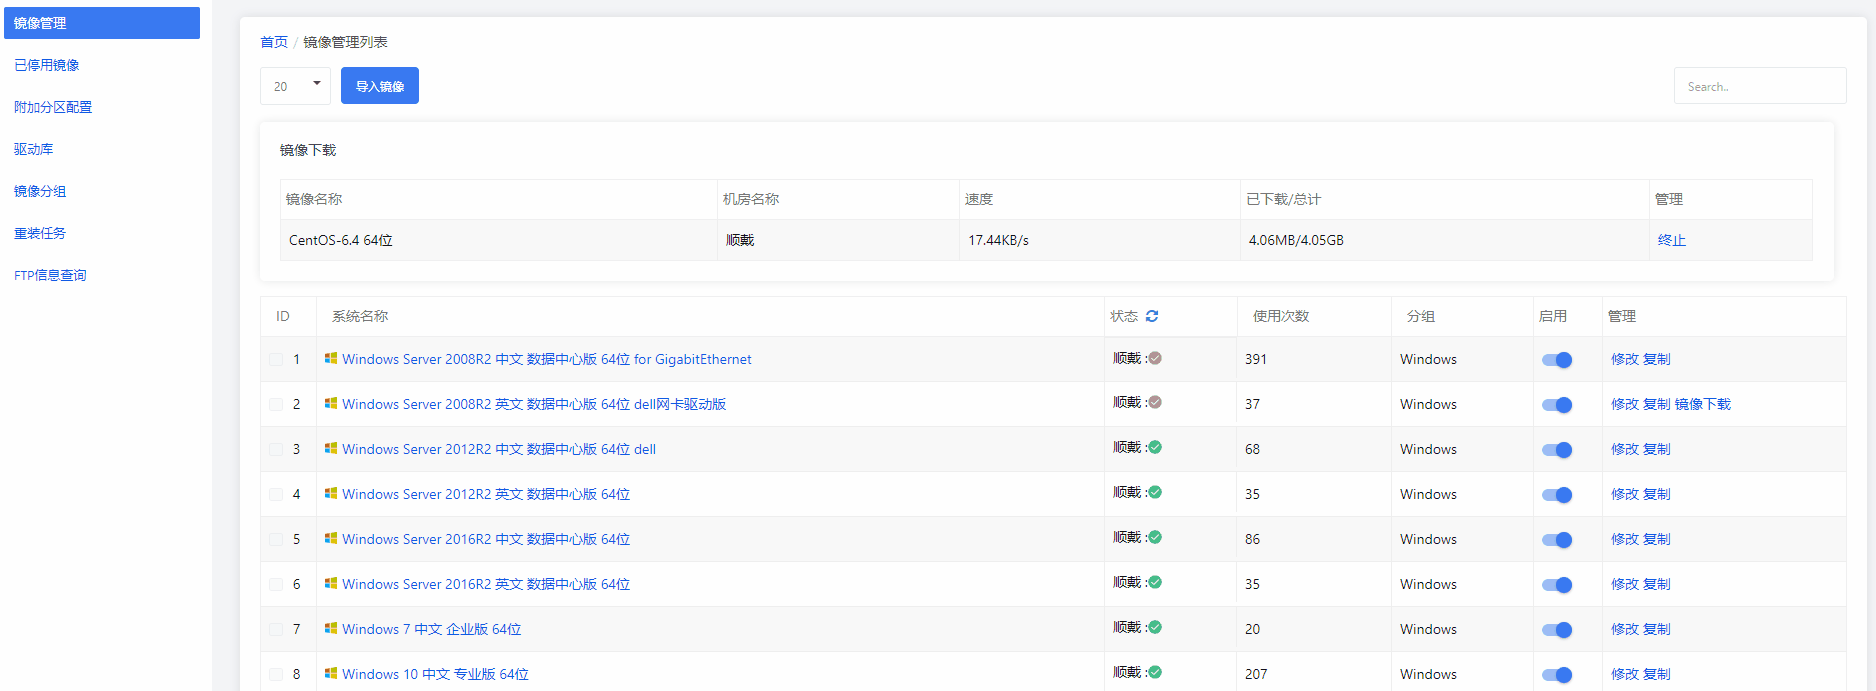Viewport: 1876px width, 691px height.
Task: Focus the Search input field
Action: click(x=1760, y=86)
